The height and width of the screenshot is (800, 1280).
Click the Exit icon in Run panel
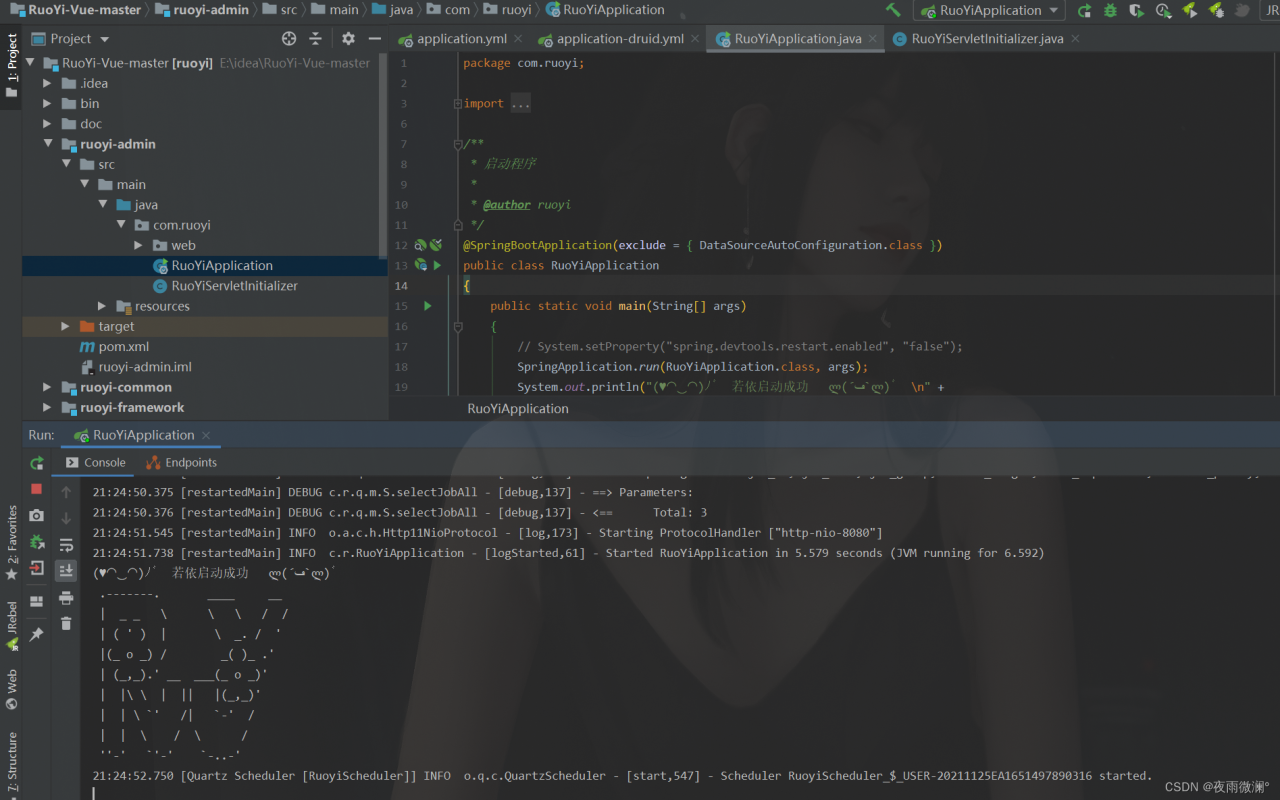click(x=37, y=568)
